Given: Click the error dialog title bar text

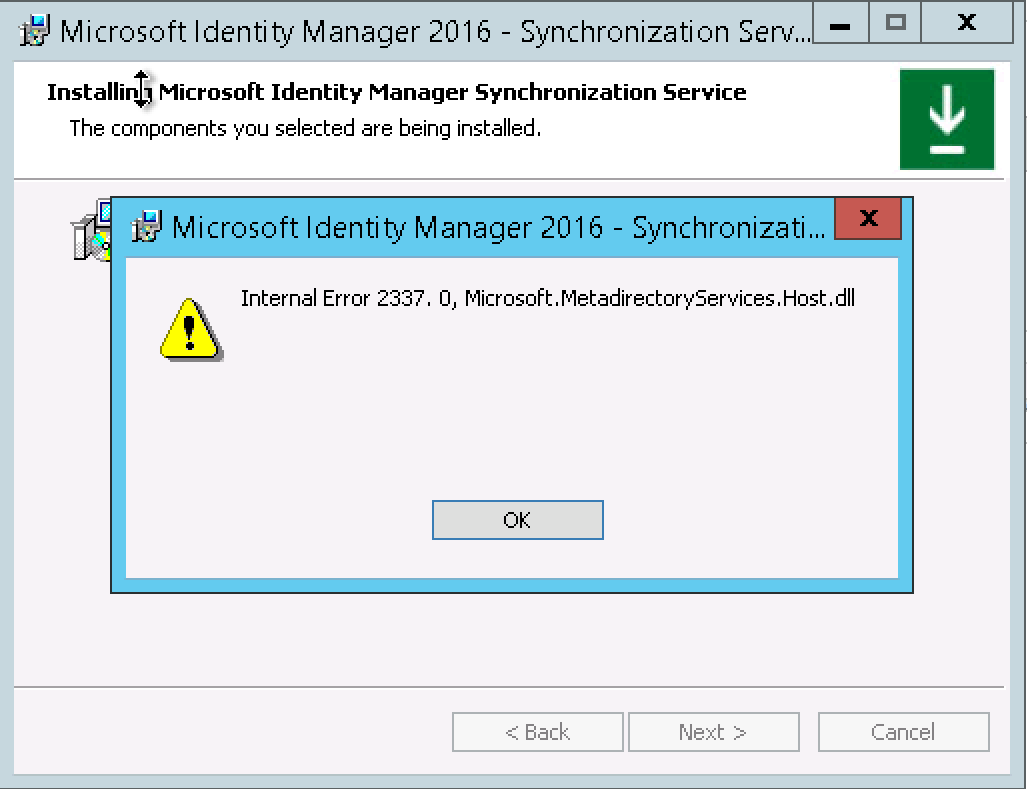Looking at the screenshot, I should point(498,228).
